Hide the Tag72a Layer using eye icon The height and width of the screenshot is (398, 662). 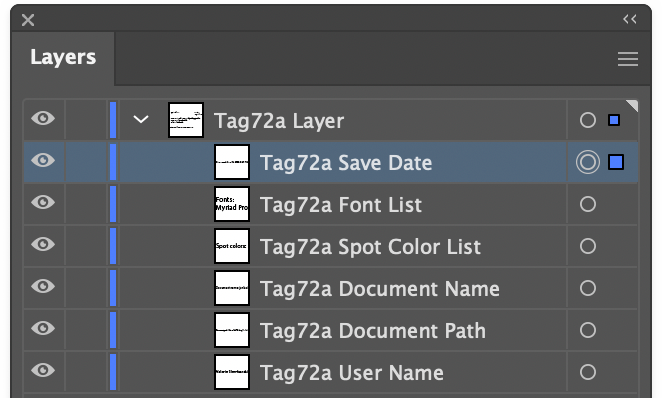click(43, 118)
